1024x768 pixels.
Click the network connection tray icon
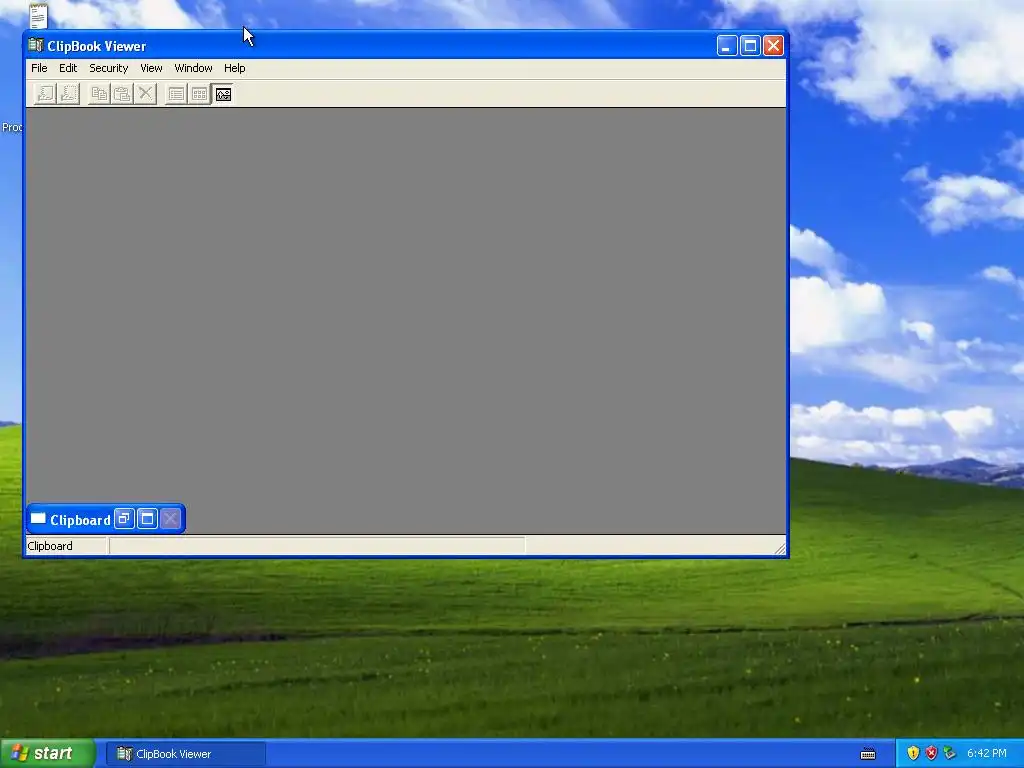pyautogui.click(x=950, y=754)
